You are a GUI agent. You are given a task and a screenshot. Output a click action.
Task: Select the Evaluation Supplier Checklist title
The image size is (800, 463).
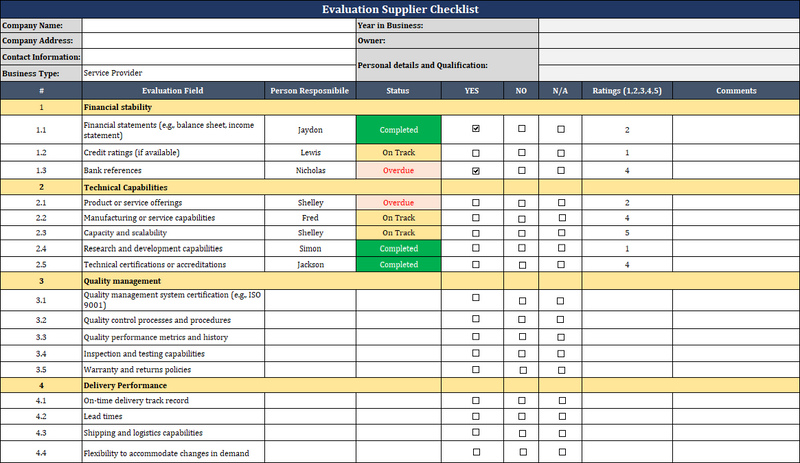coord(400,9)
